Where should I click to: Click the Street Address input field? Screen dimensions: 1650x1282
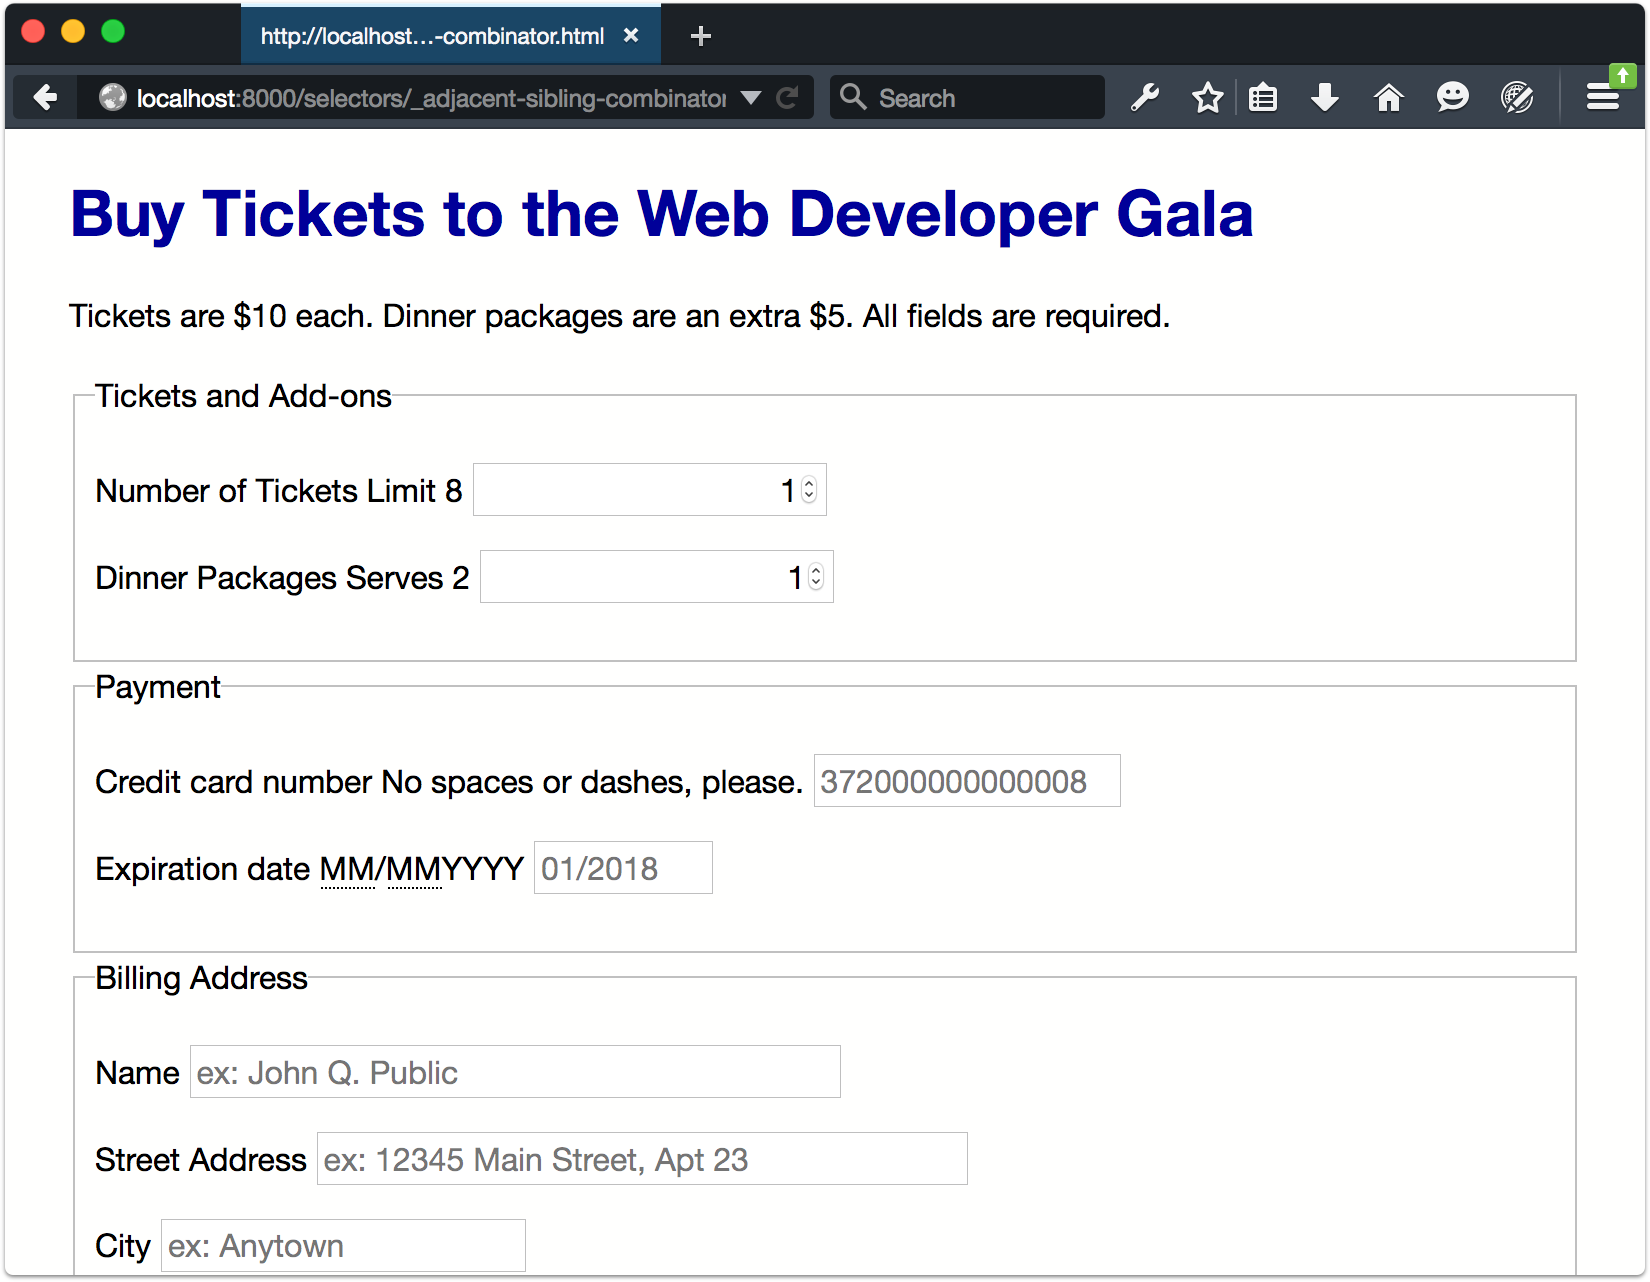(641, 1159)
